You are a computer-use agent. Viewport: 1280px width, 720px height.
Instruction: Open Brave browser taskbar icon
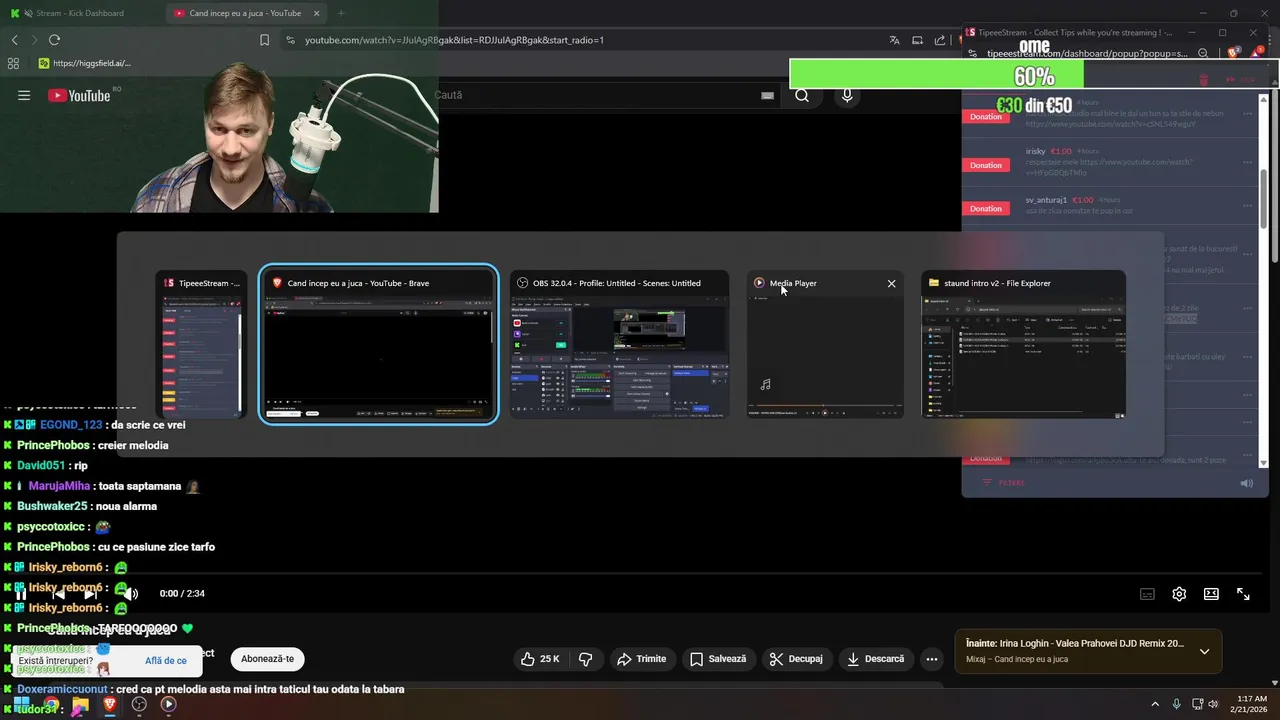click(x=110, y=704)
